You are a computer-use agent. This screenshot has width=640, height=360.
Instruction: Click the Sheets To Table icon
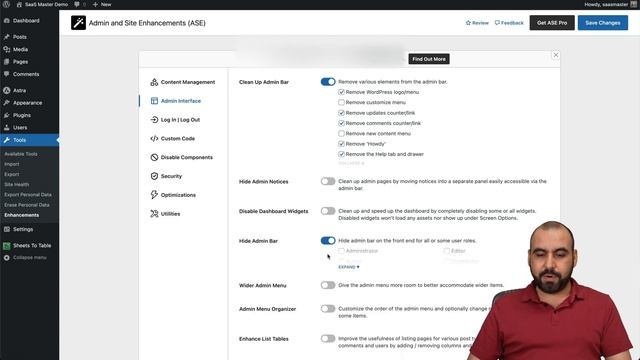pyautogui.click(x=7, y=246)
